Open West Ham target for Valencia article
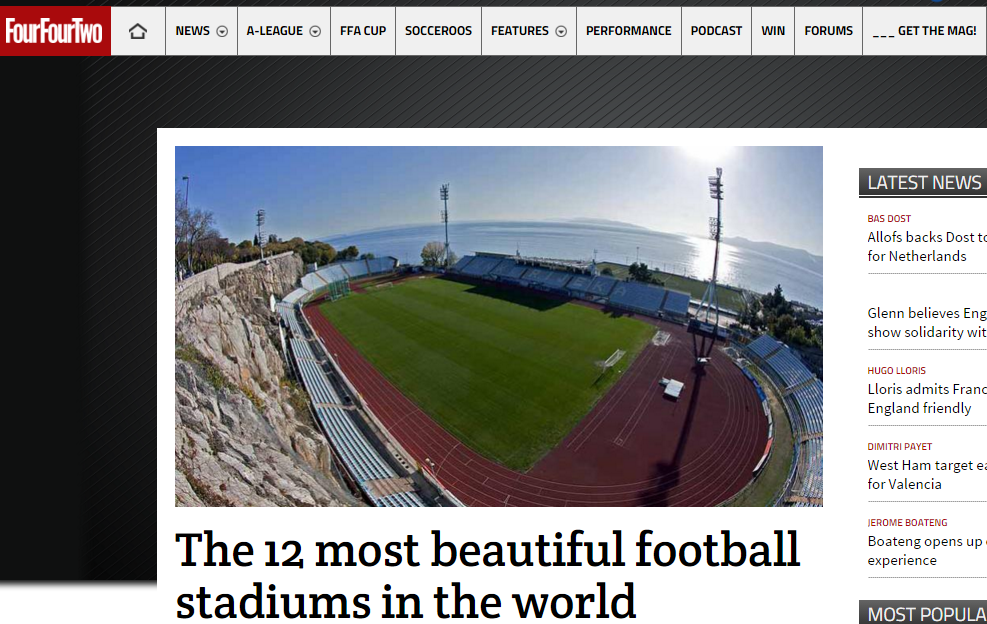987x624 pixels. 927,475
